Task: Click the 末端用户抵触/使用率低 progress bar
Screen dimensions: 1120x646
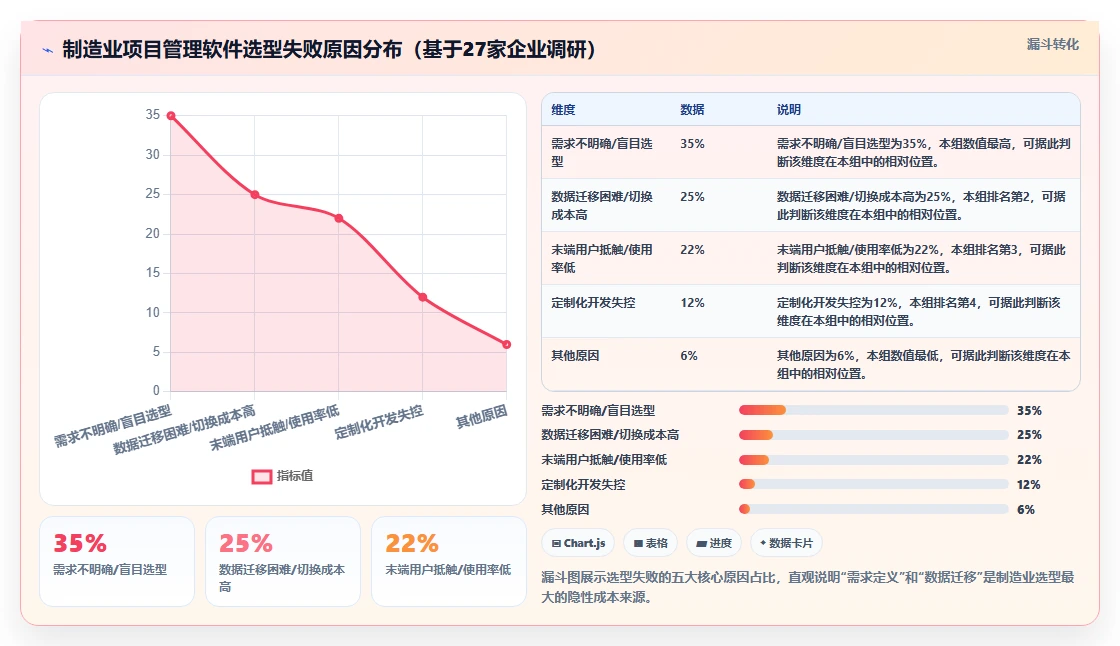Action: (x=874, y=460)
